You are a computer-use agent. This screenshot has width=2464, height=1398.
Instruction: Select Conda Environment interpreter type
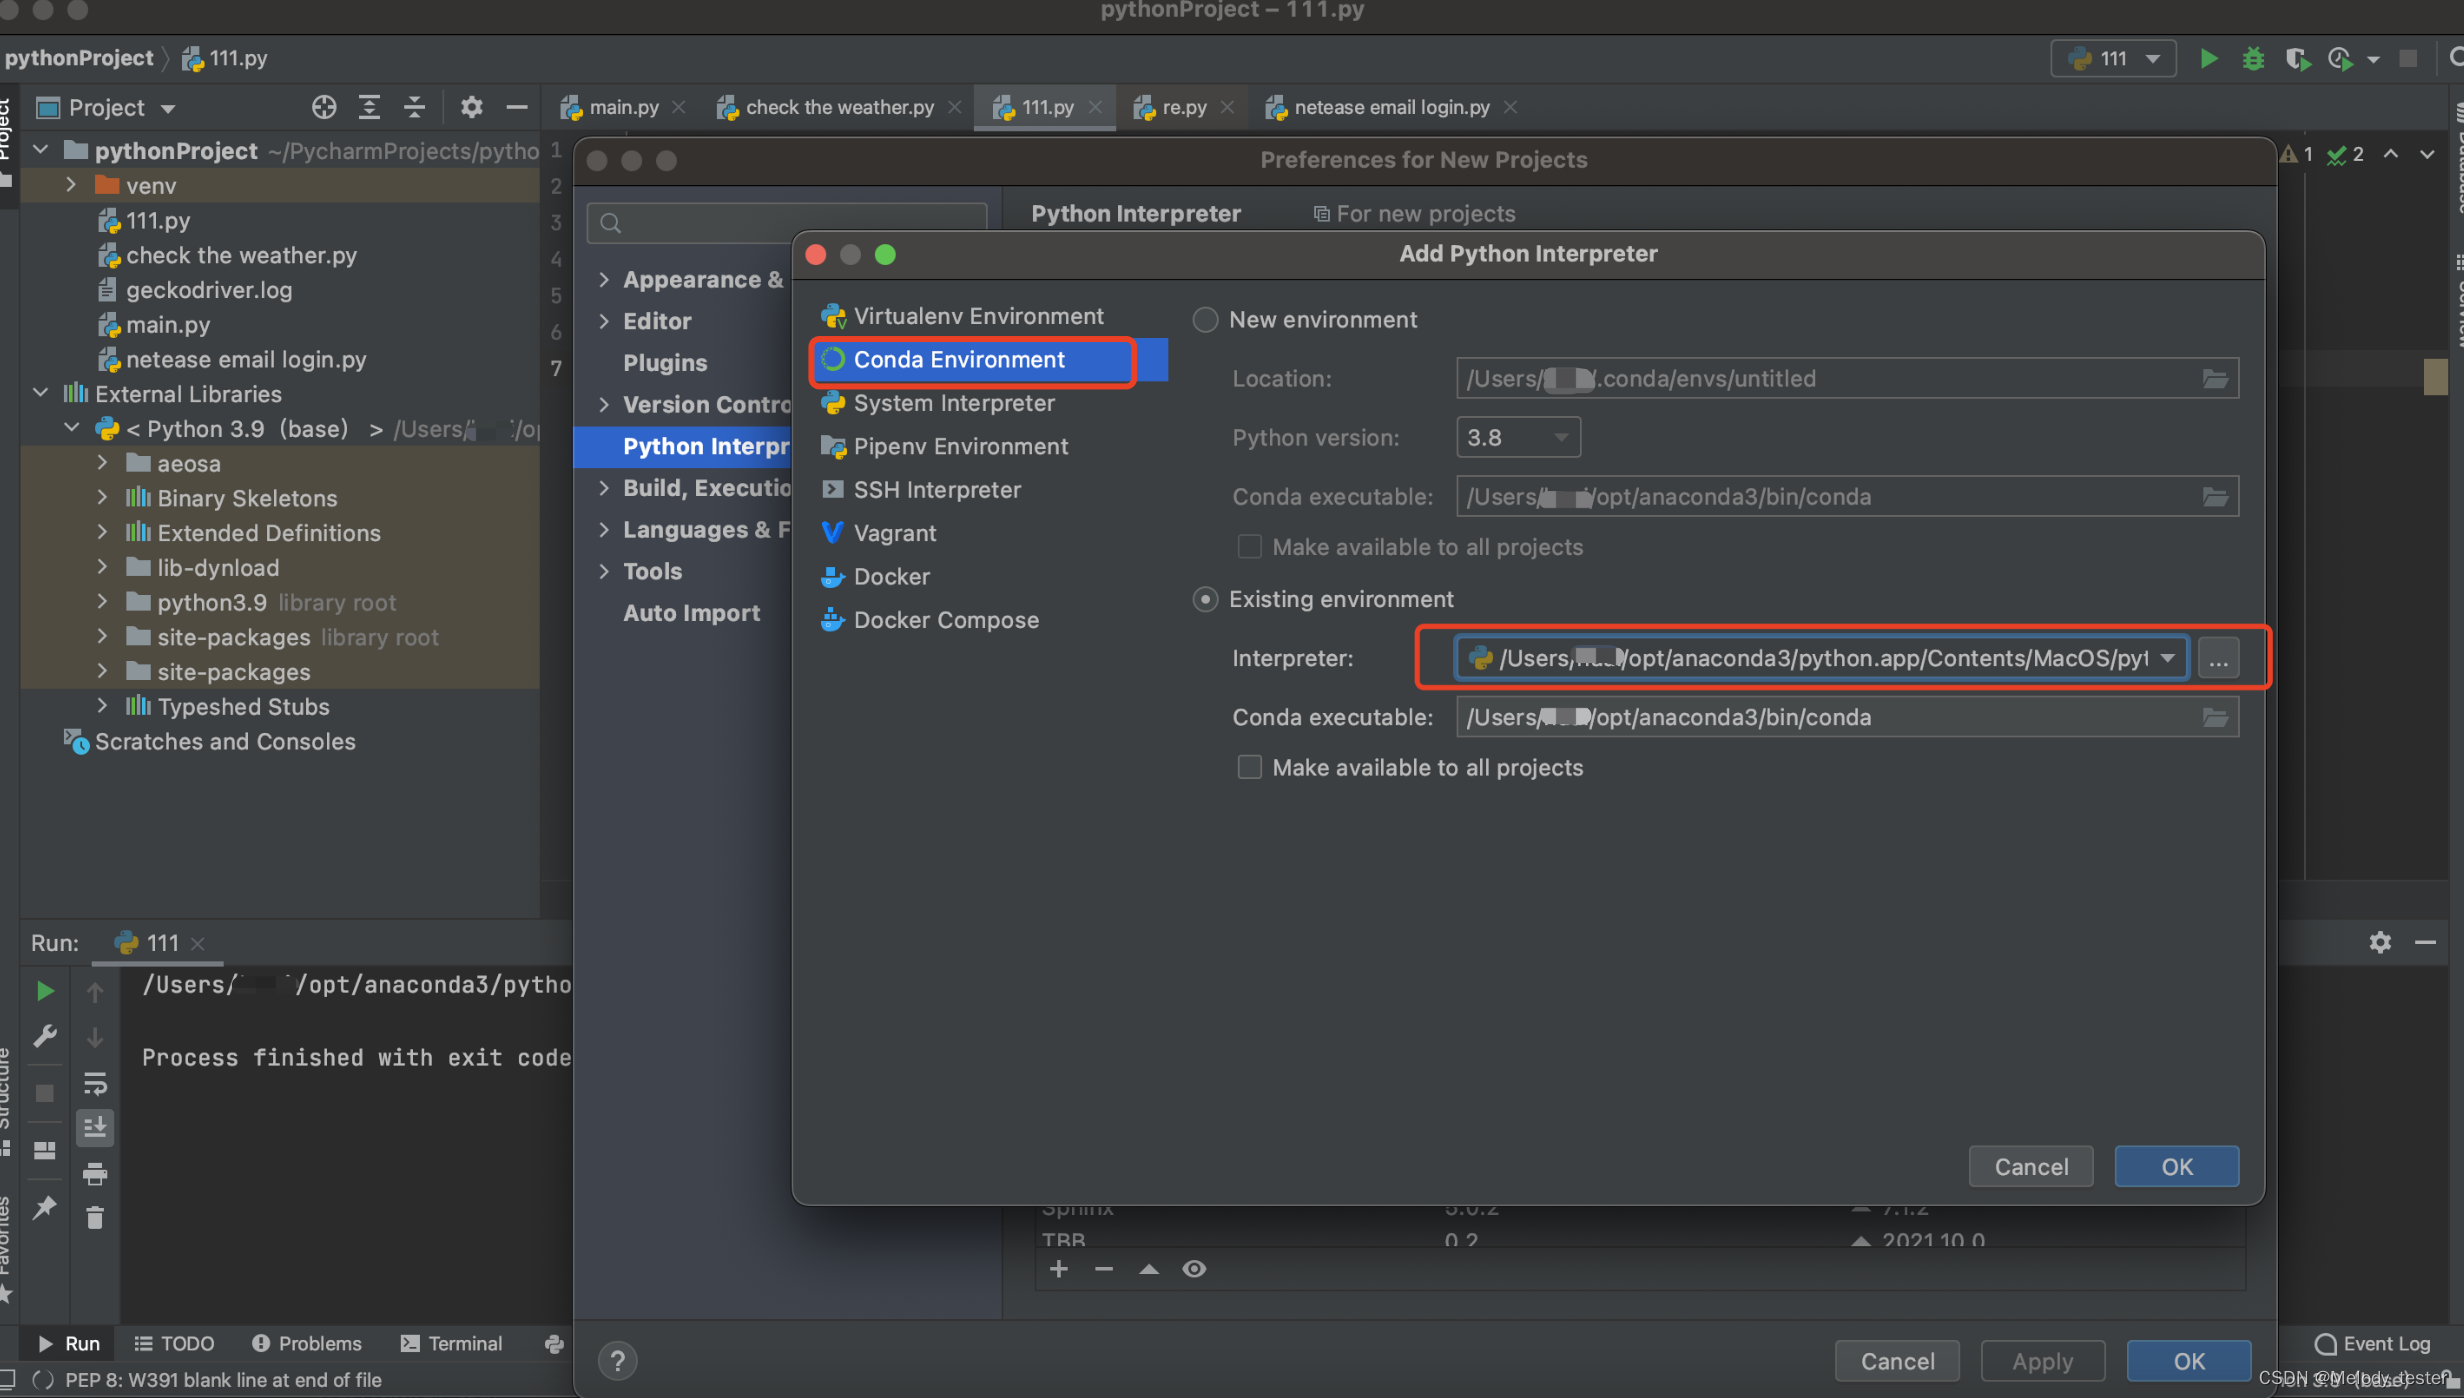(960, 359)
